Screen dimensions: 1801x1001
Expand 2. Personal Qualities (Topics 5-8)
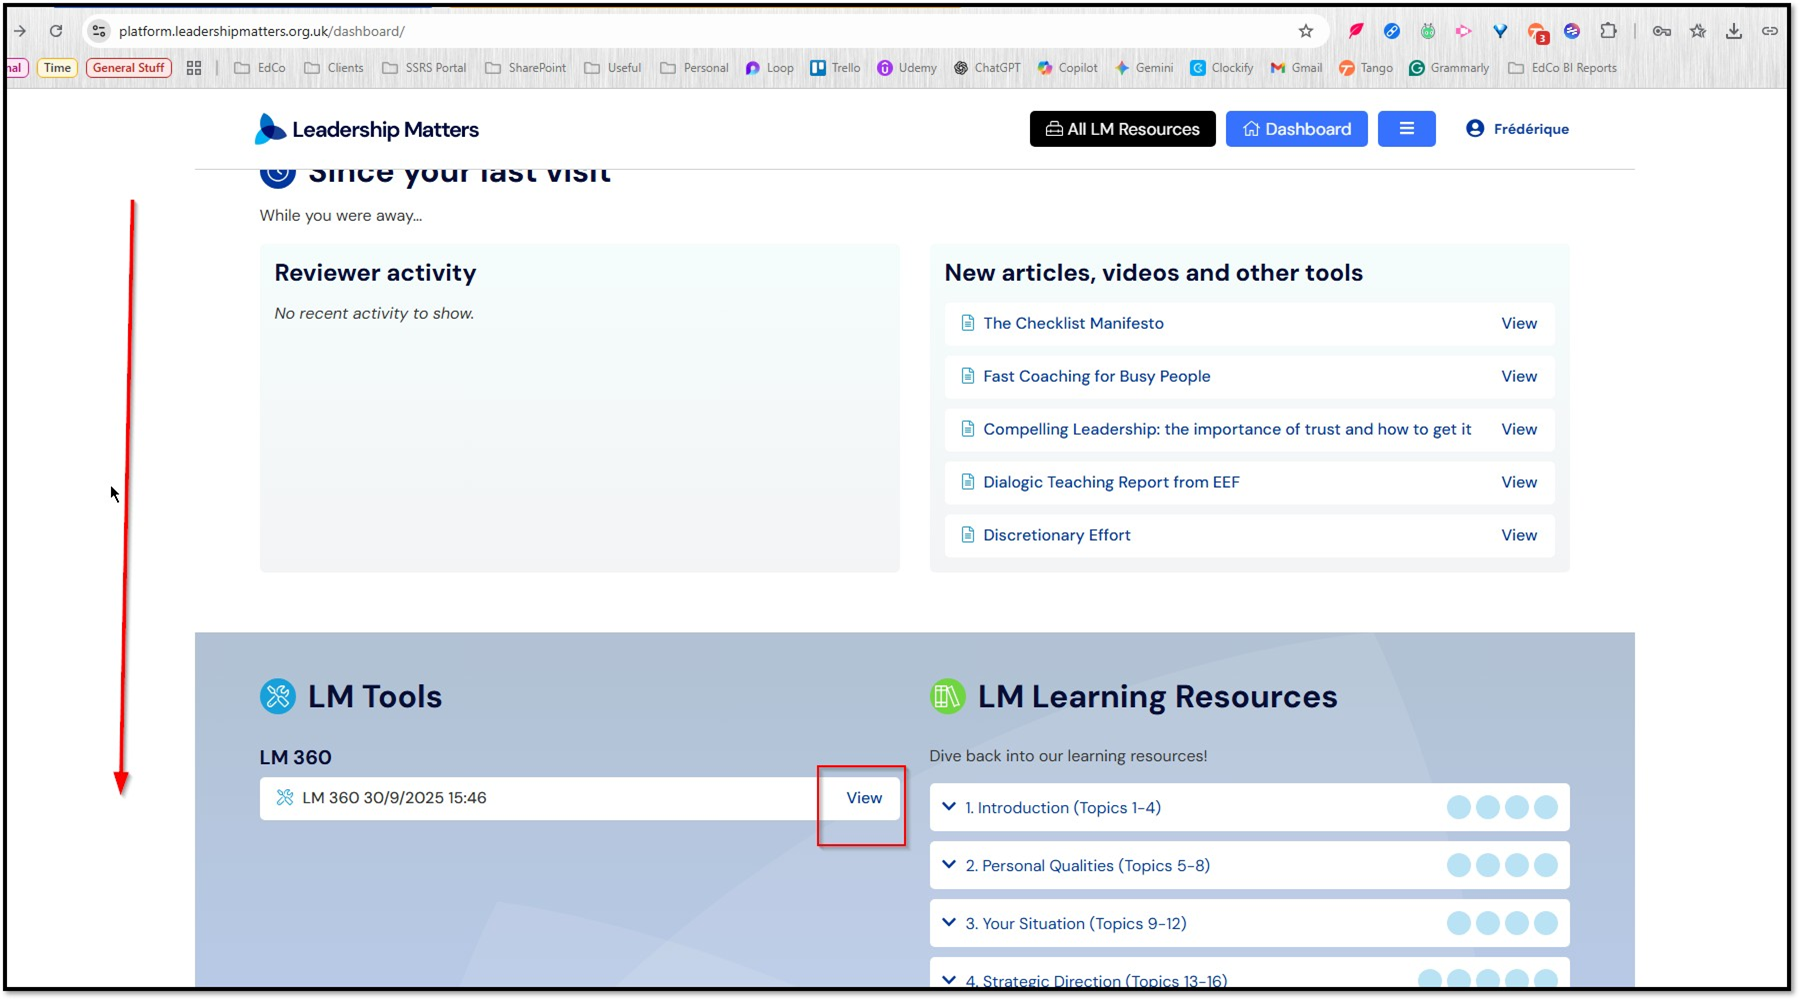[x=1249, y=865]
